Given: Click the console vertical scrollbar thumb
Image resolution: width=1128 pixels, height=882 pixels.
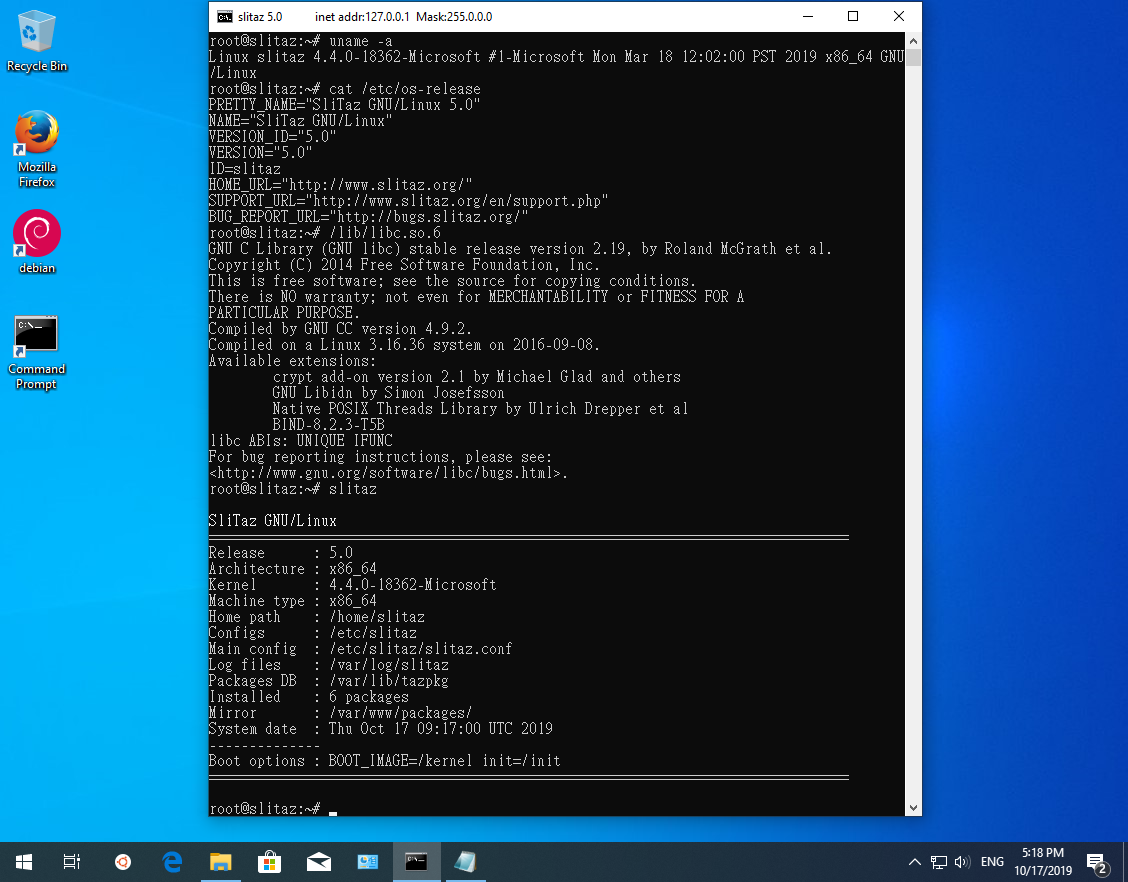Looking at the screenshot, I should coord(913,57).
